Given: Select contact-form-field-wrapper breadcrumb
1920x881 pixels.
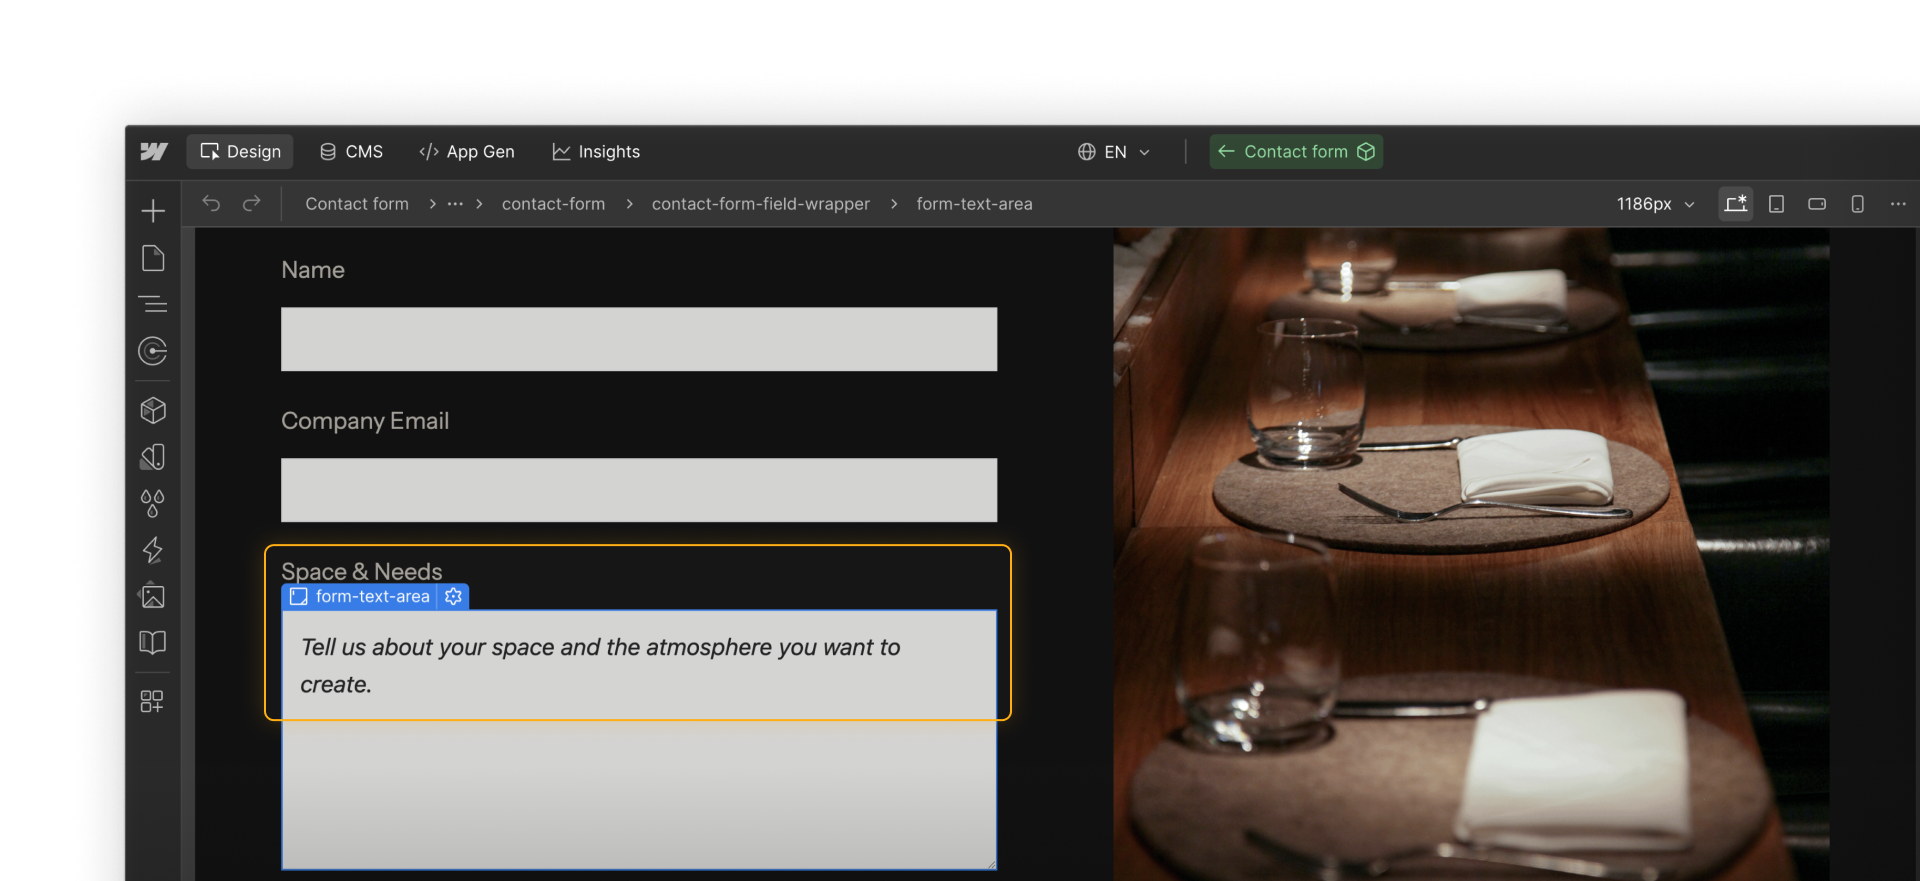Looking at the screenshot, I should [761, 204].
